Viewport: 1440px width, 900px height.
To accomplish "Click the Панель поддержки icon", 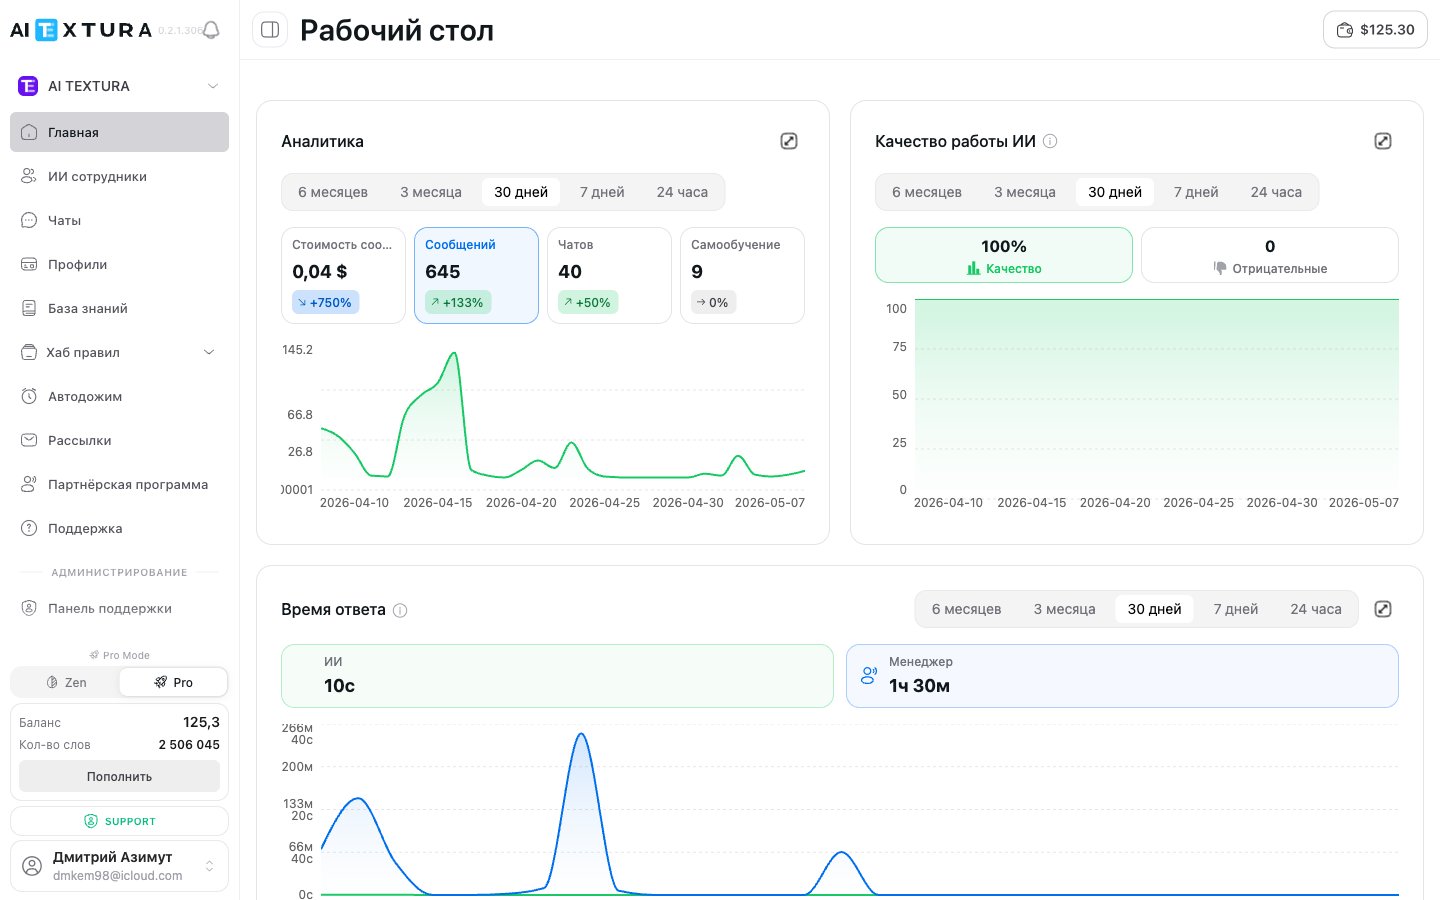I will pyautogui.click(x=29, y=608).
